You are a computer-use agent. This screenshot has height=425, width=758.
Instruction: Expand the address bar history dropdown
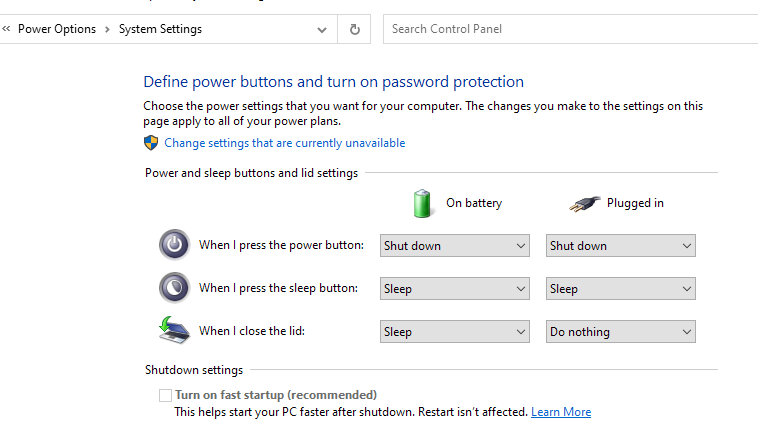click(322, 29)
